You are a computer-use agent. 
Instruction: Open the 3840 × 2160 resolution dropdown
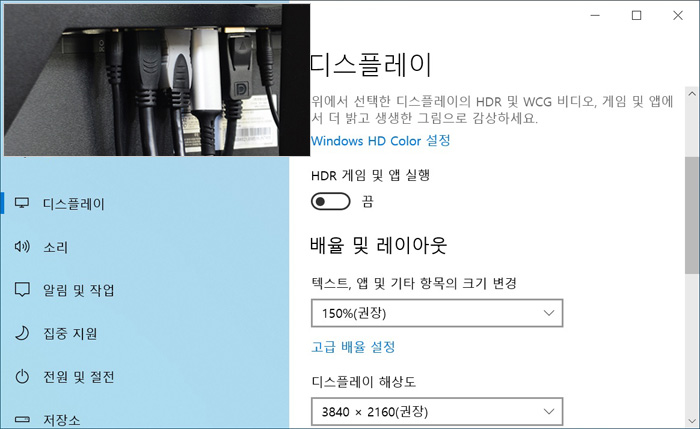(x=437, y=411)
